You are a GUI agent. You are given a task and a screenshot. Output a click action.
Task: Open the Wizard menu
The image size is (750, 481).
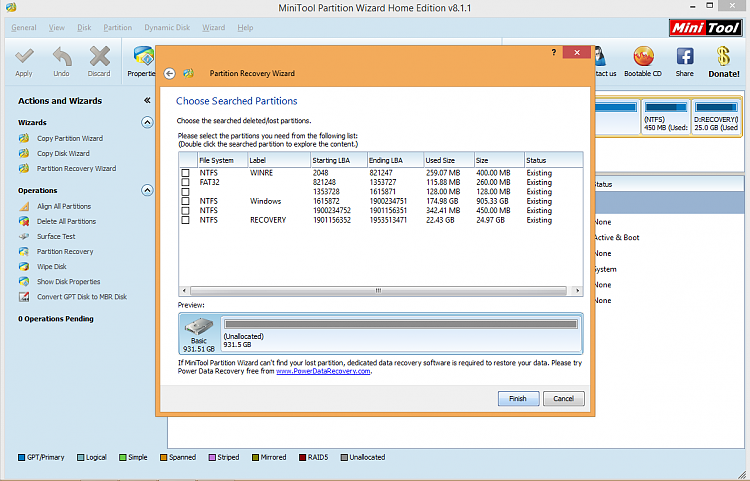point(213,28)
